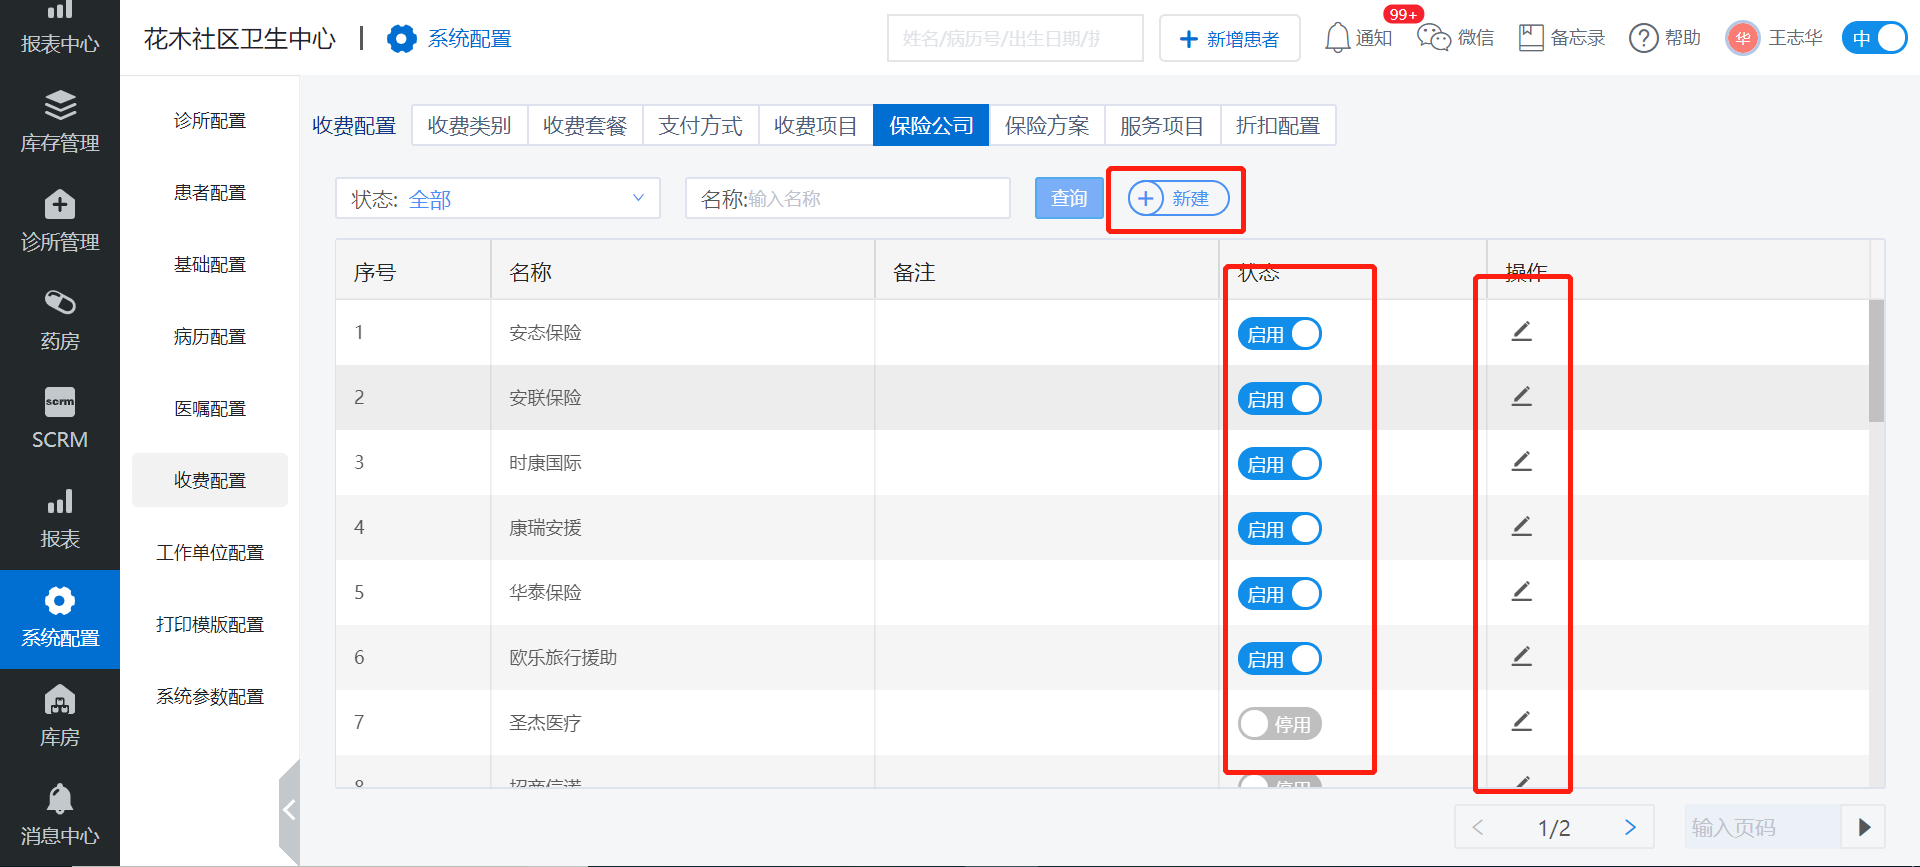Select the 保险公司 tab
Viewport: 1920px width, 867px height.
[x=931, y=125]
